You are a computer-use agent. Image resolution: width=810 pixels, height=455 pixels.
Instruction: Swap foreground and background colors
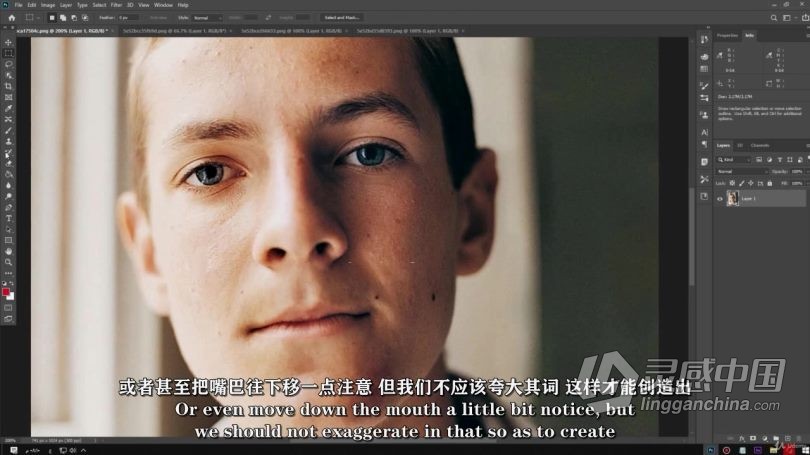12,284
